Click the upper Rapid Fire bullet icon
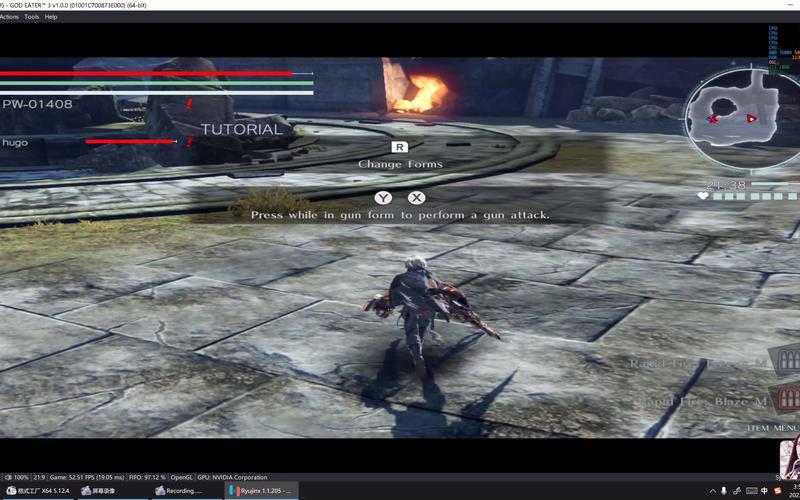This screenshot has height=500, width=800. pos(788,362)
